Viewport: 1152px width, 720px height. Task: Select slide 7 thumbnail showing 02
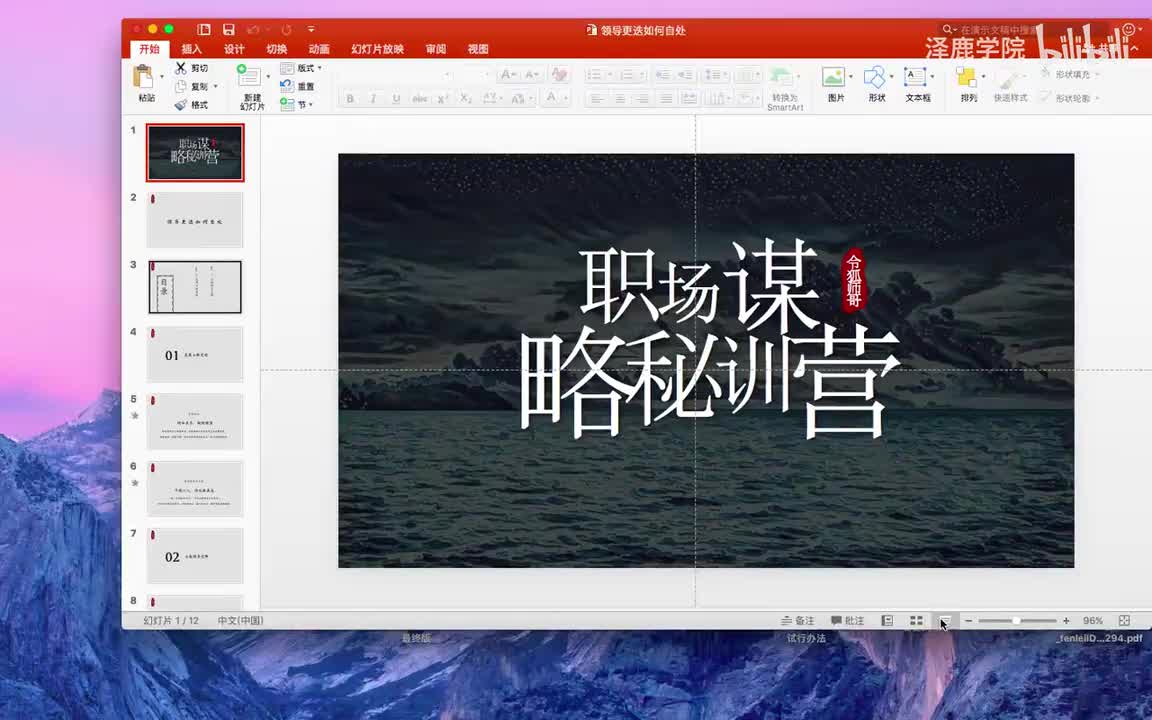tap(195, 555)
